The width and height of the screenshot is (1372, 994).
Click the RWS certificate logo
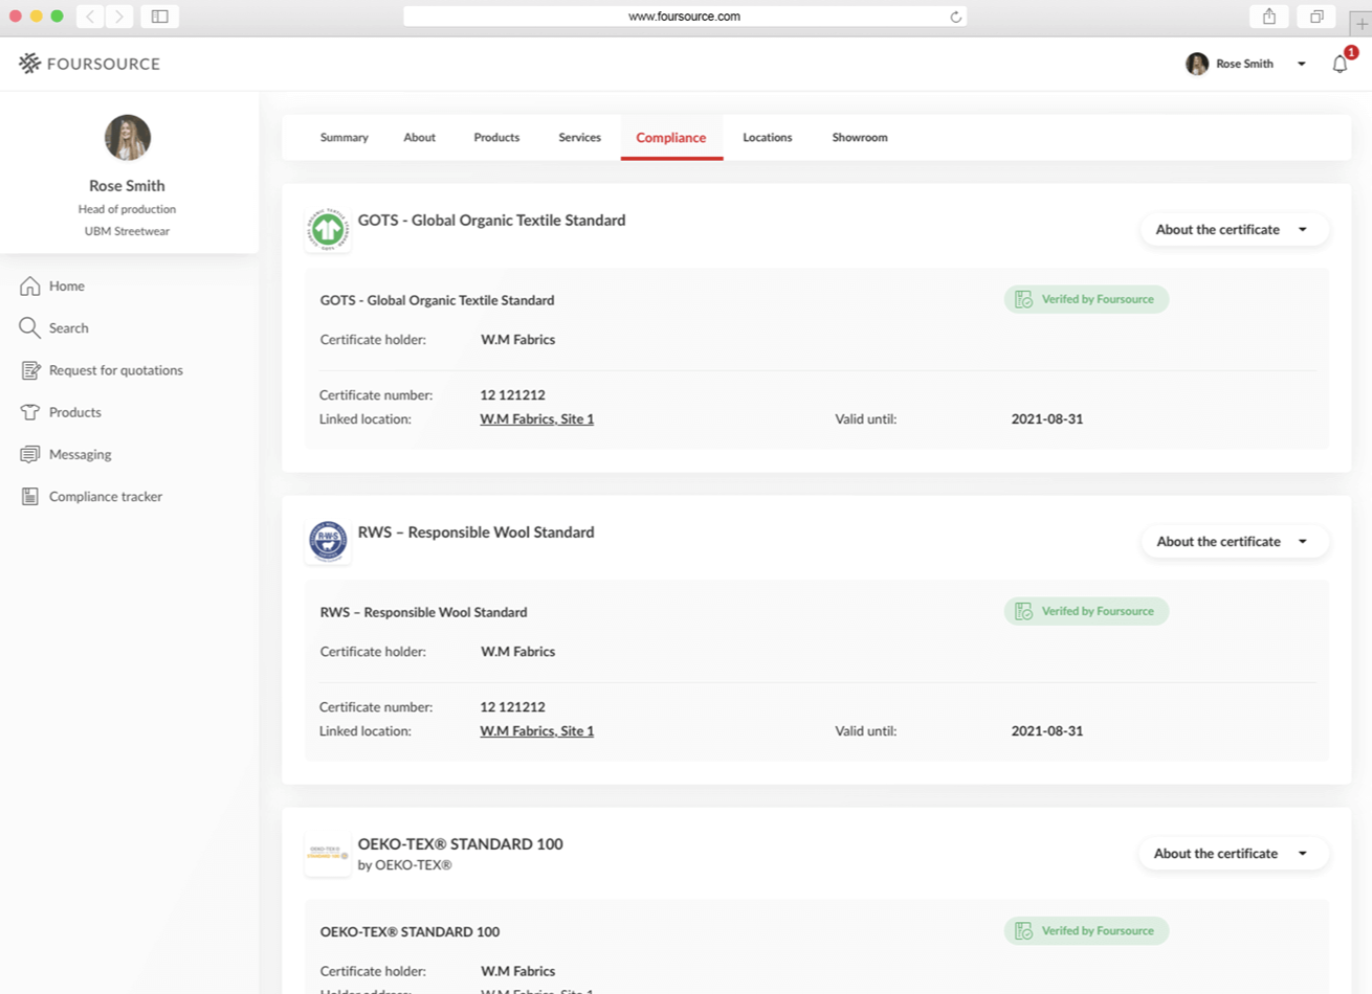(x=328, y=541)
